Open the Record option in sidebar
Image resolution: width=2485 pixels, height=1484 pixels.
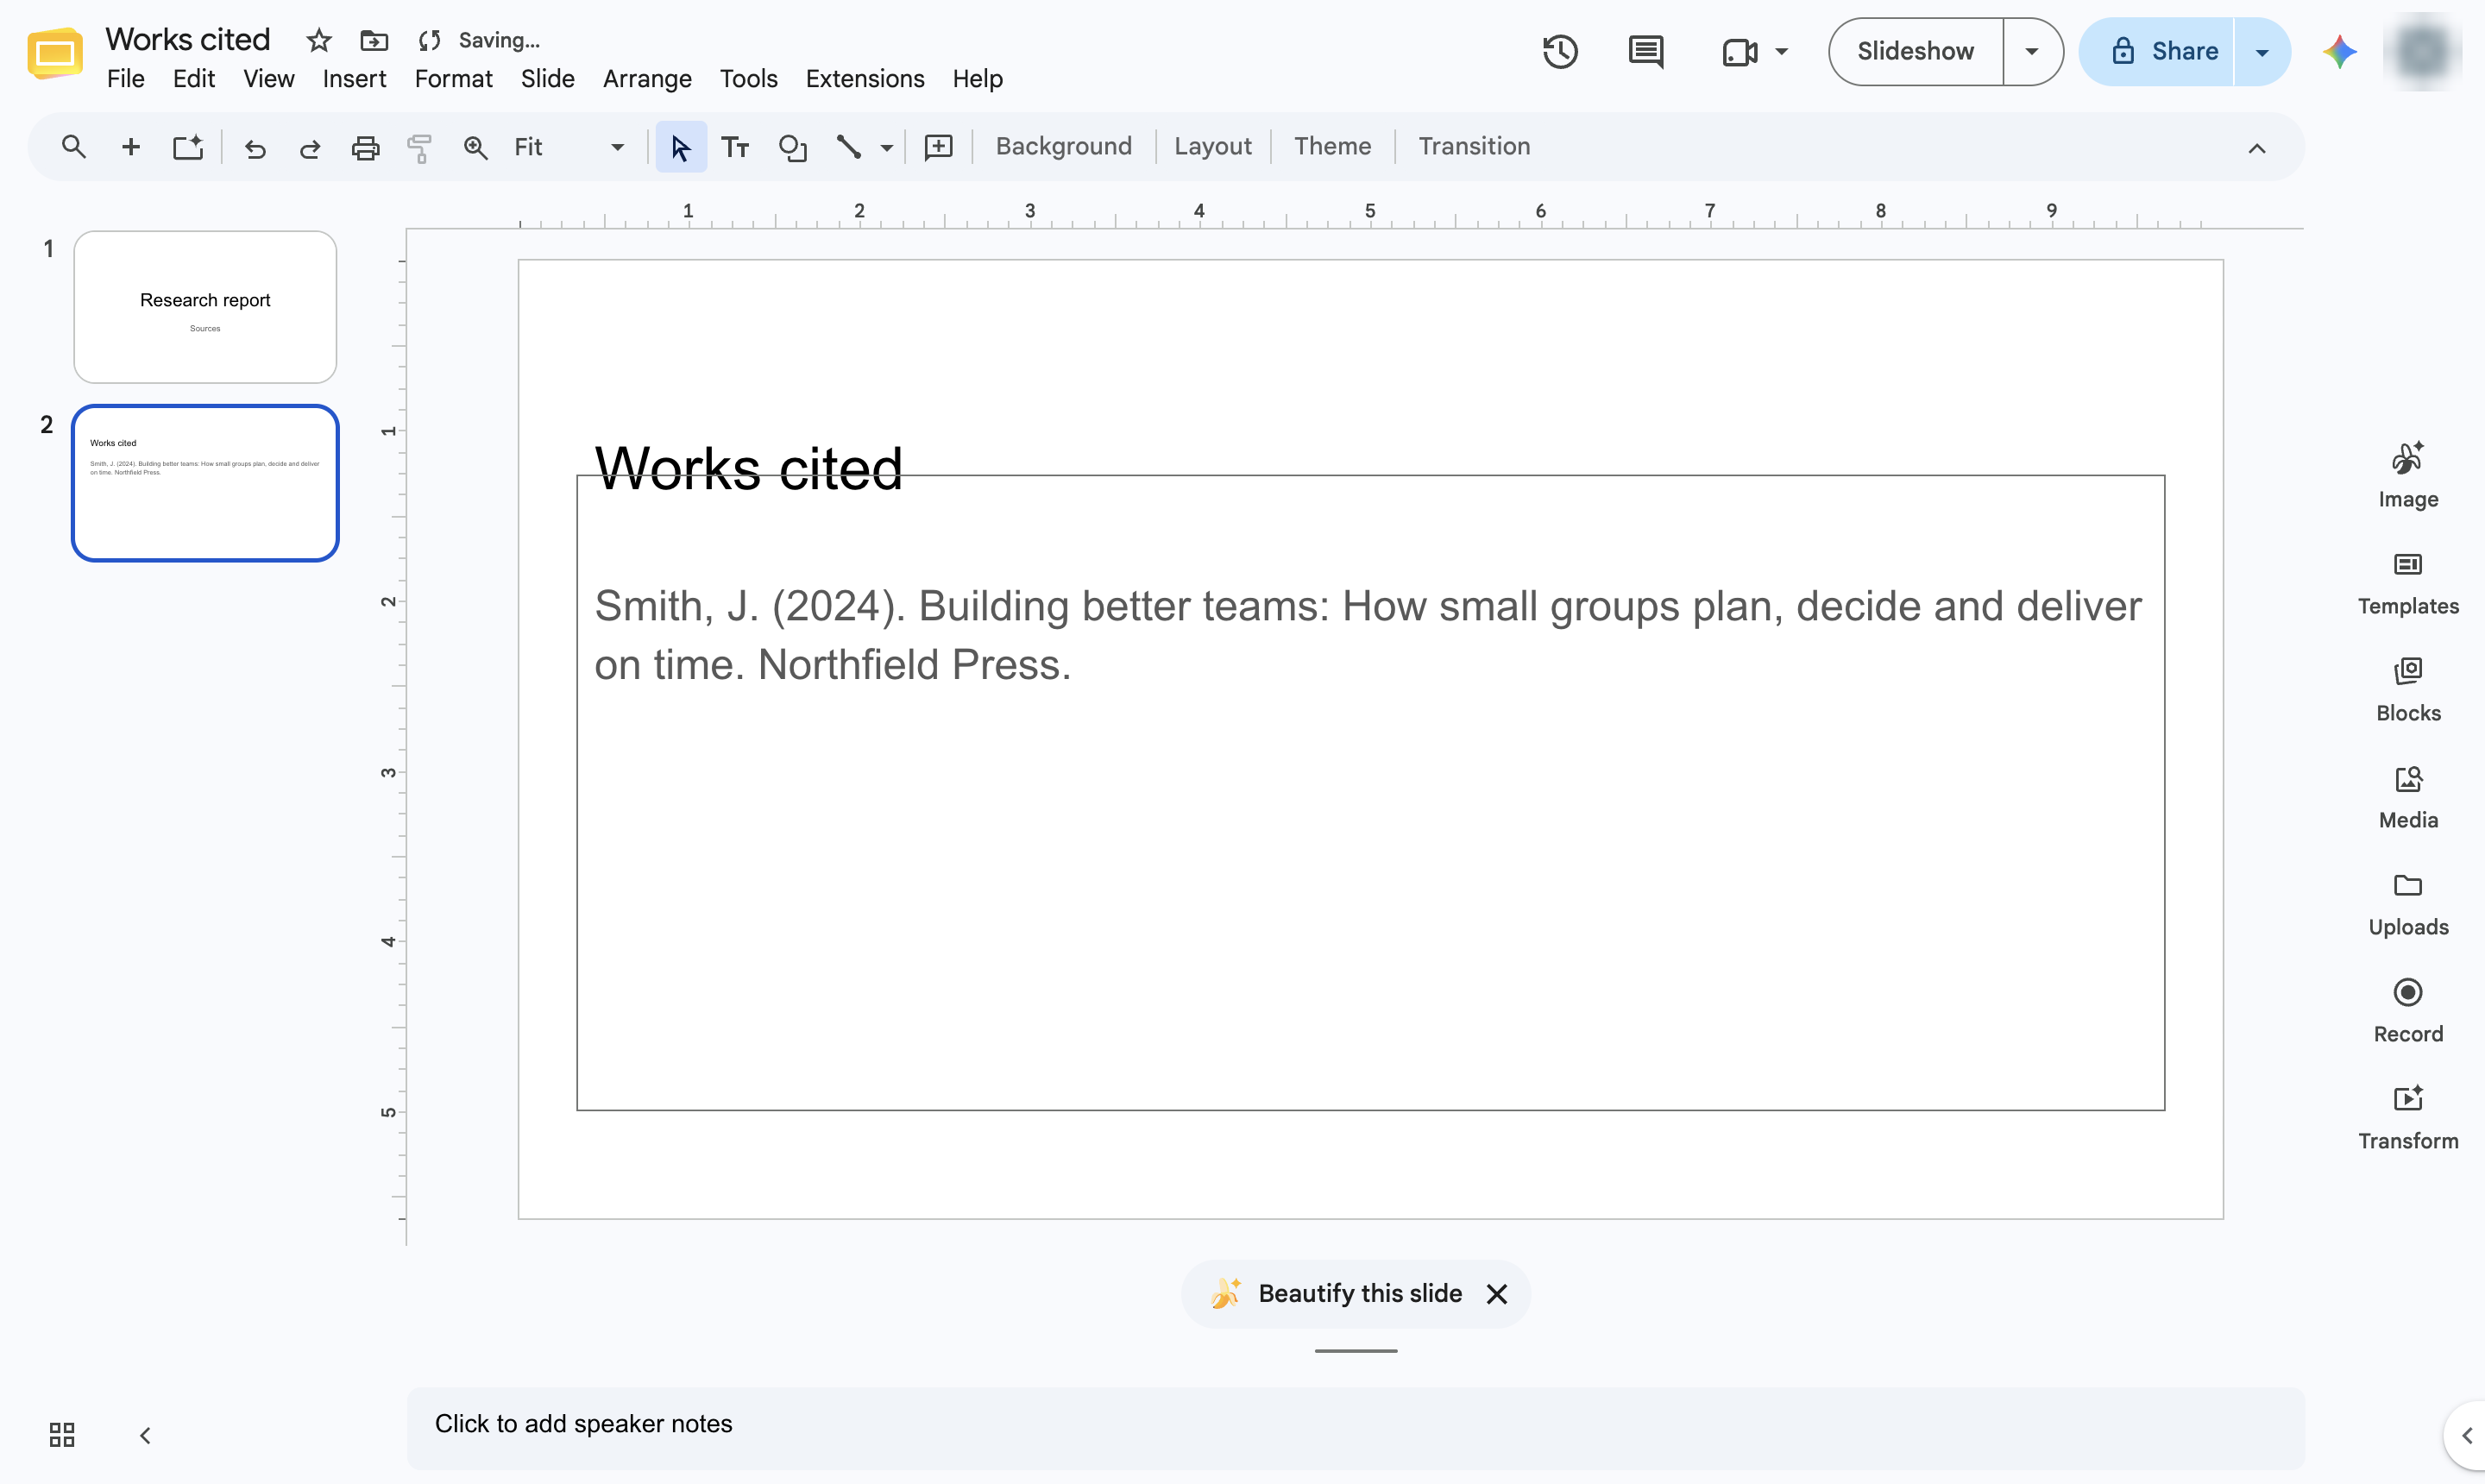[2408, 1011]
